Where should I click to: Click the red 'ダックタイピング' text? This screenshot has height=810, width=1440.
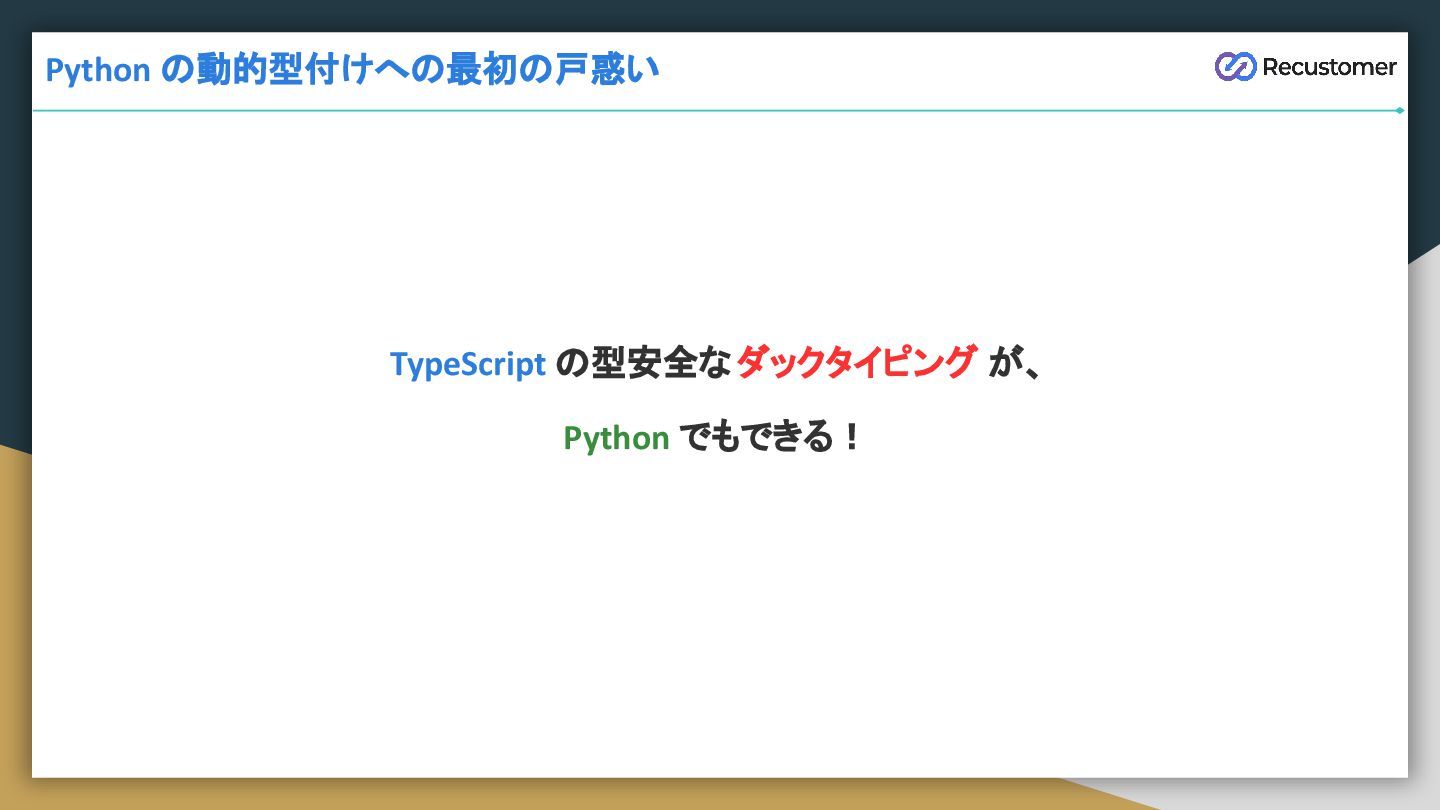coord(856,362)
